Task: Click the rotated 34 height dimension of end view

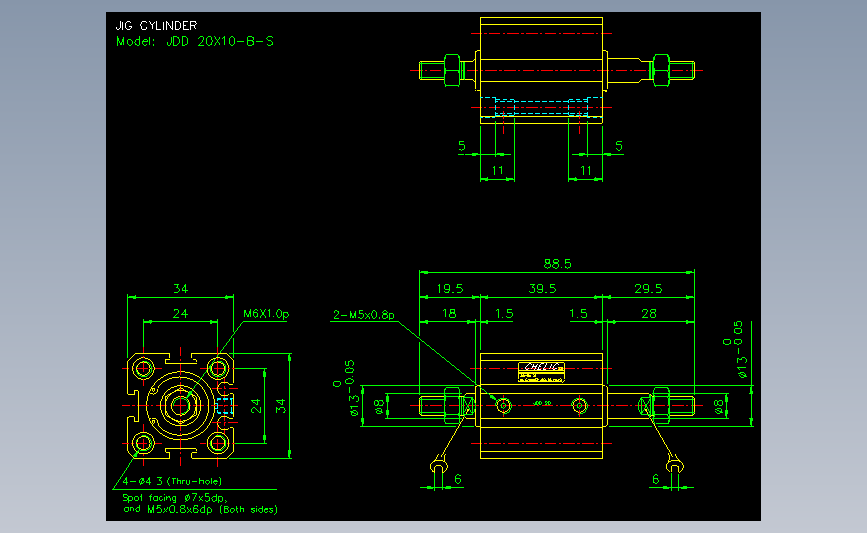Action: pyautogui.click(x=281, y=406)
